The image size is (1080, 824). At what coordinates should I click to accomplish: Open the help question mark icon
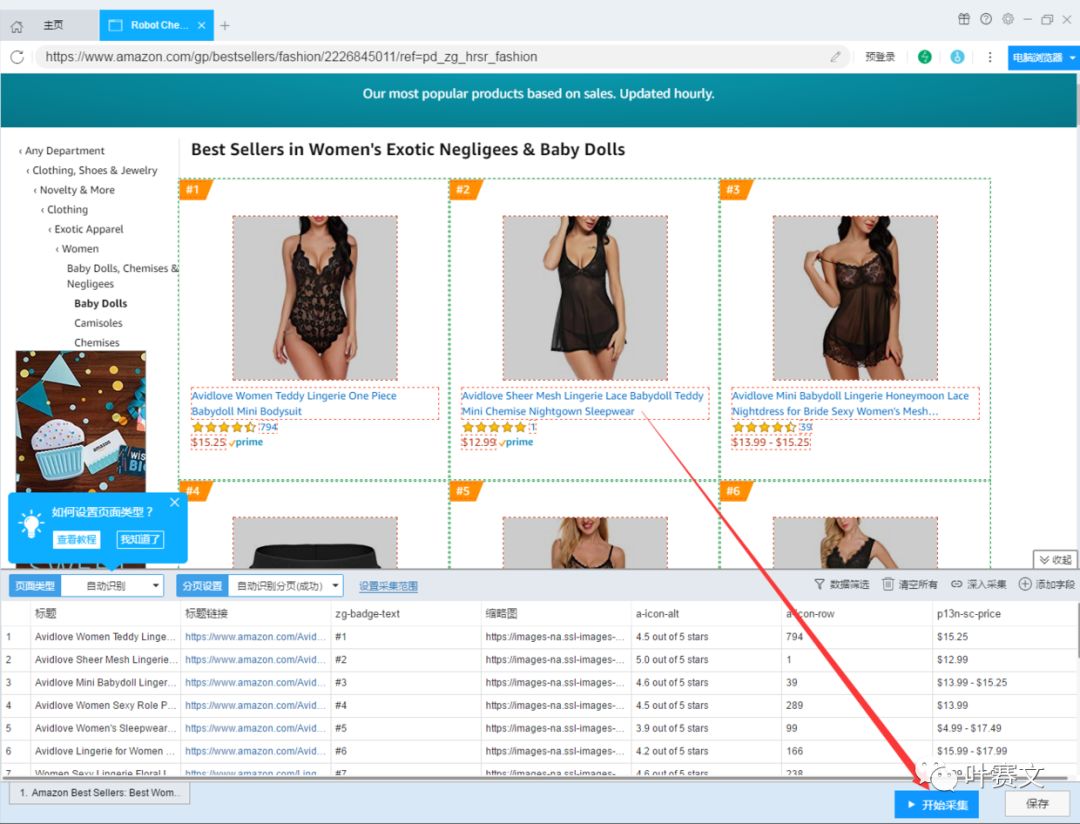click(986, 19)
